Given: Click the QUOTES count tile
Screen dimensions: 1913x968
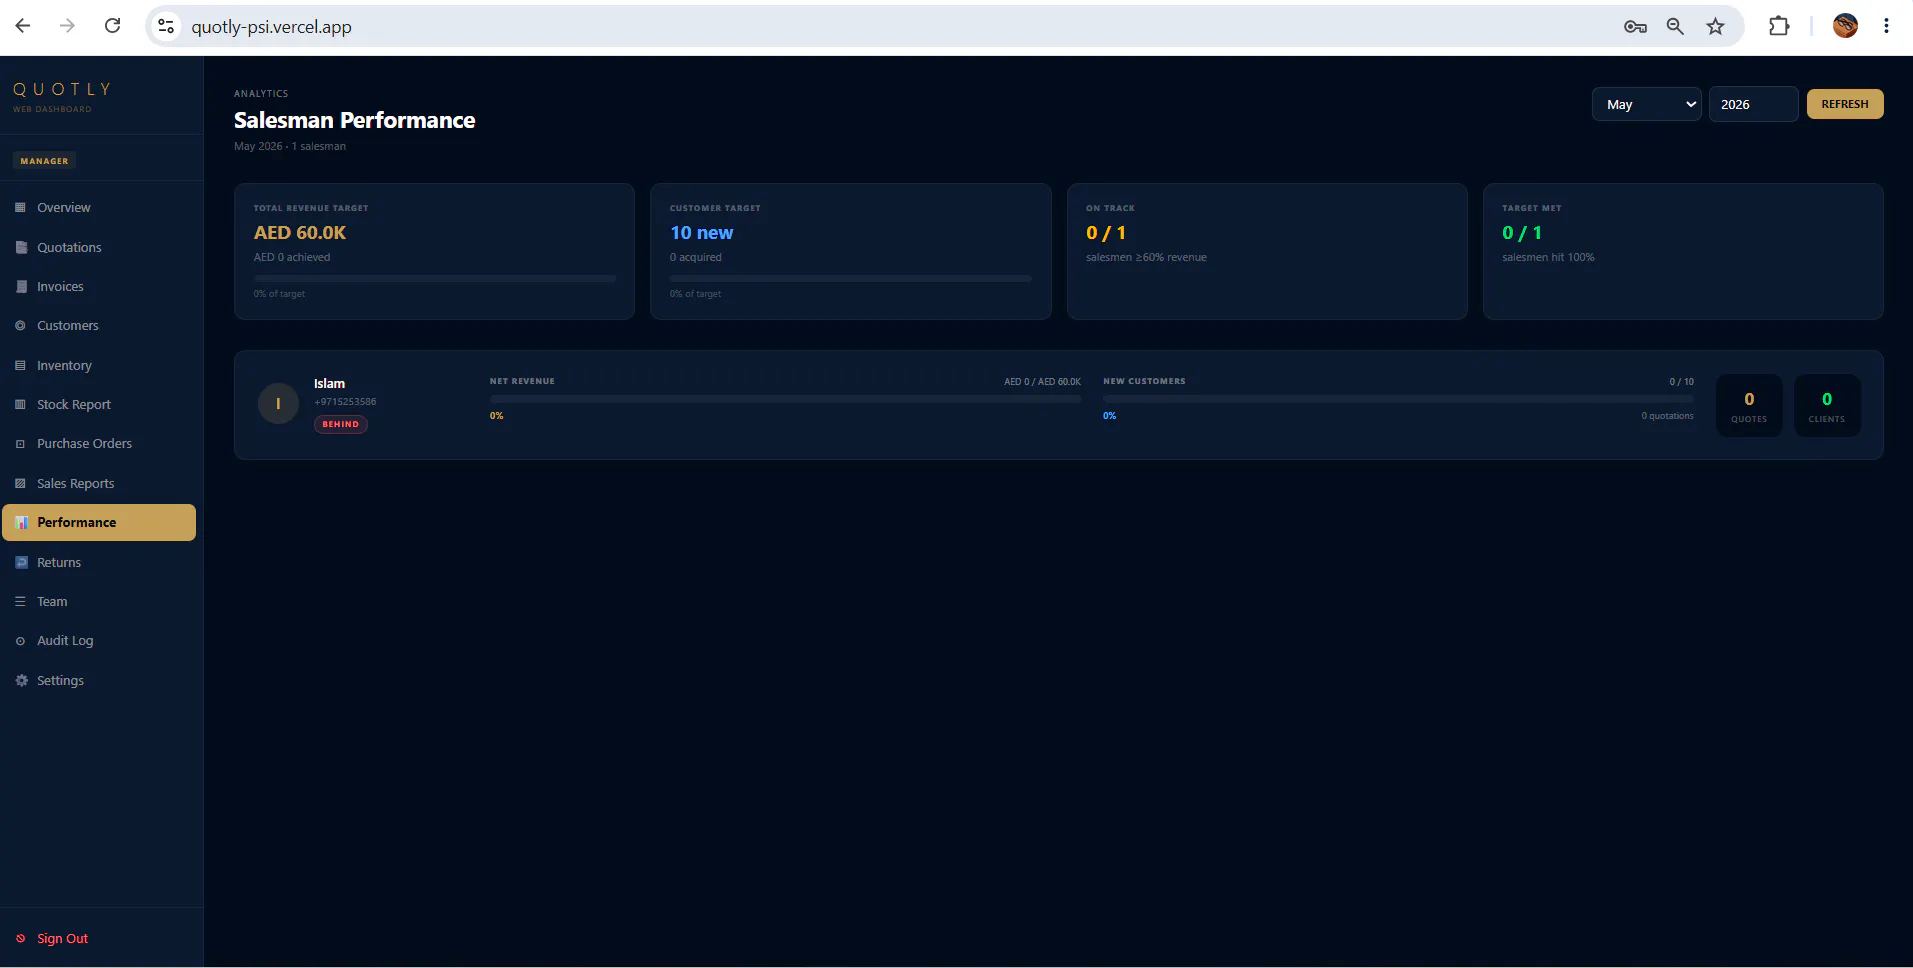Looking at the screenshot, I should [x=1749, y=405].
